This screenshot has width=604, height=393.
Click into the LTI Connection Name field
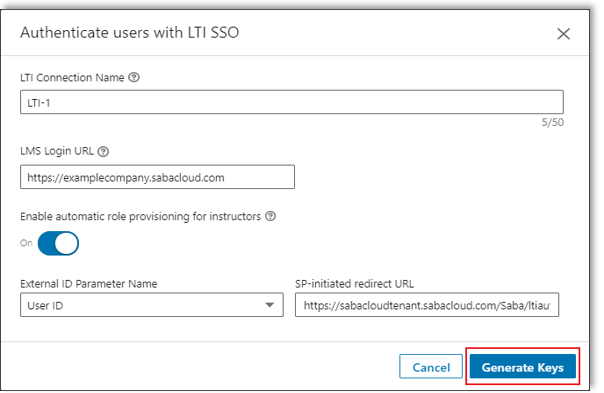point(292,102)
